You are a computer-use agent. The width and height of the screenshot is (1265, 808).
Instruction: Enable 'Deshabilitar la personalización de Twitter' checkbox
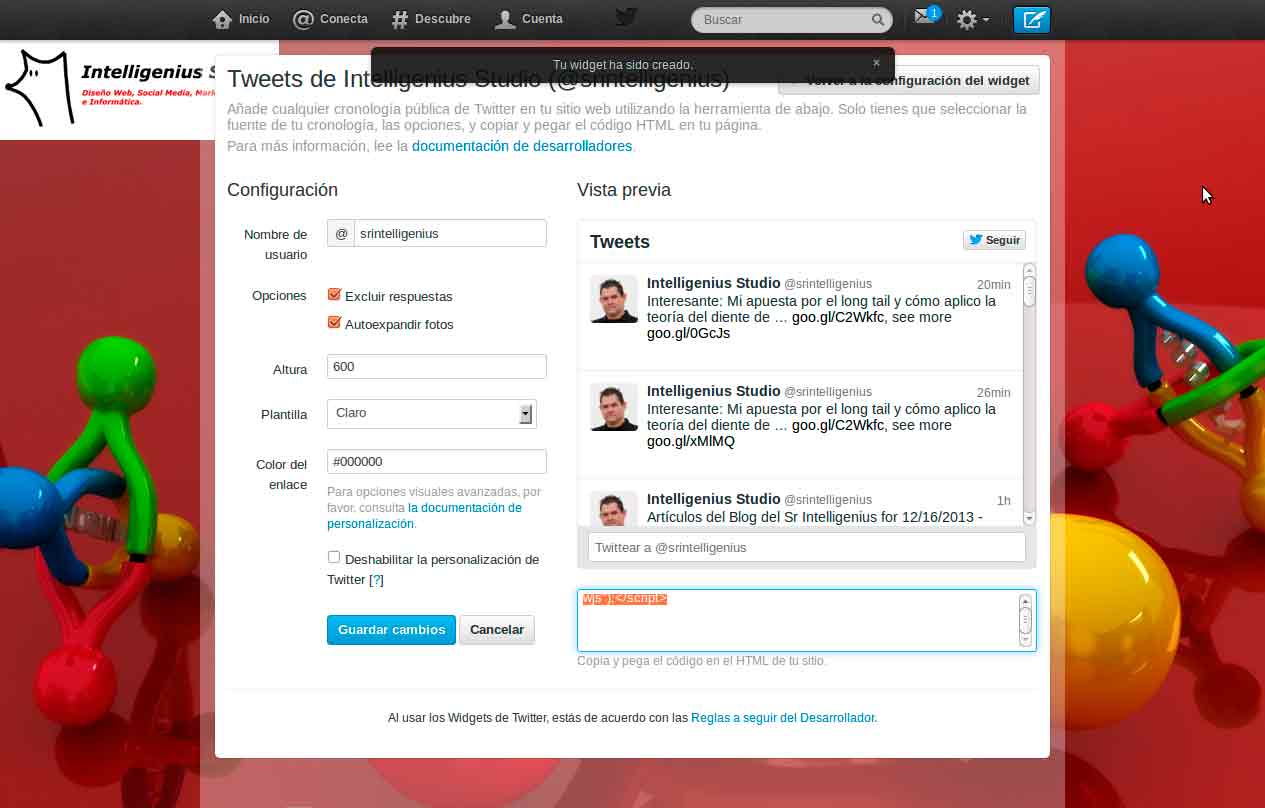pos(334,558)
